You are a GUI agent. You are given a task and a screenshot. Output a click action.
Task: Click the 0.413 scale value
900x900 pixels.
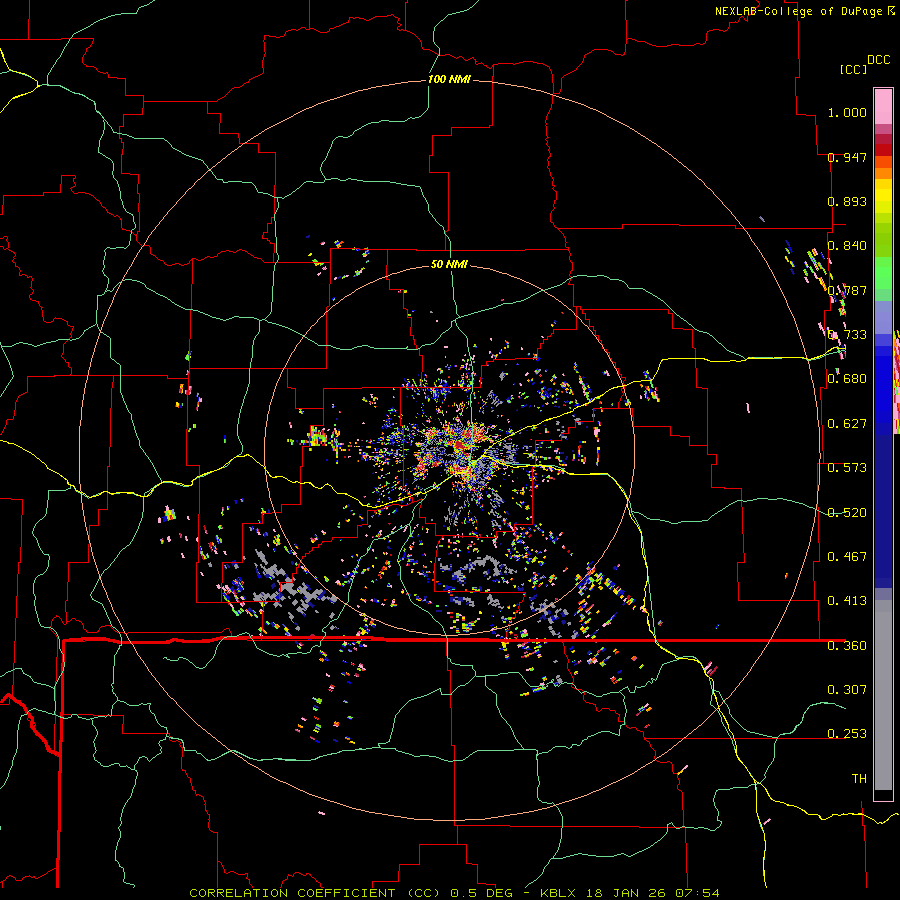847,601
